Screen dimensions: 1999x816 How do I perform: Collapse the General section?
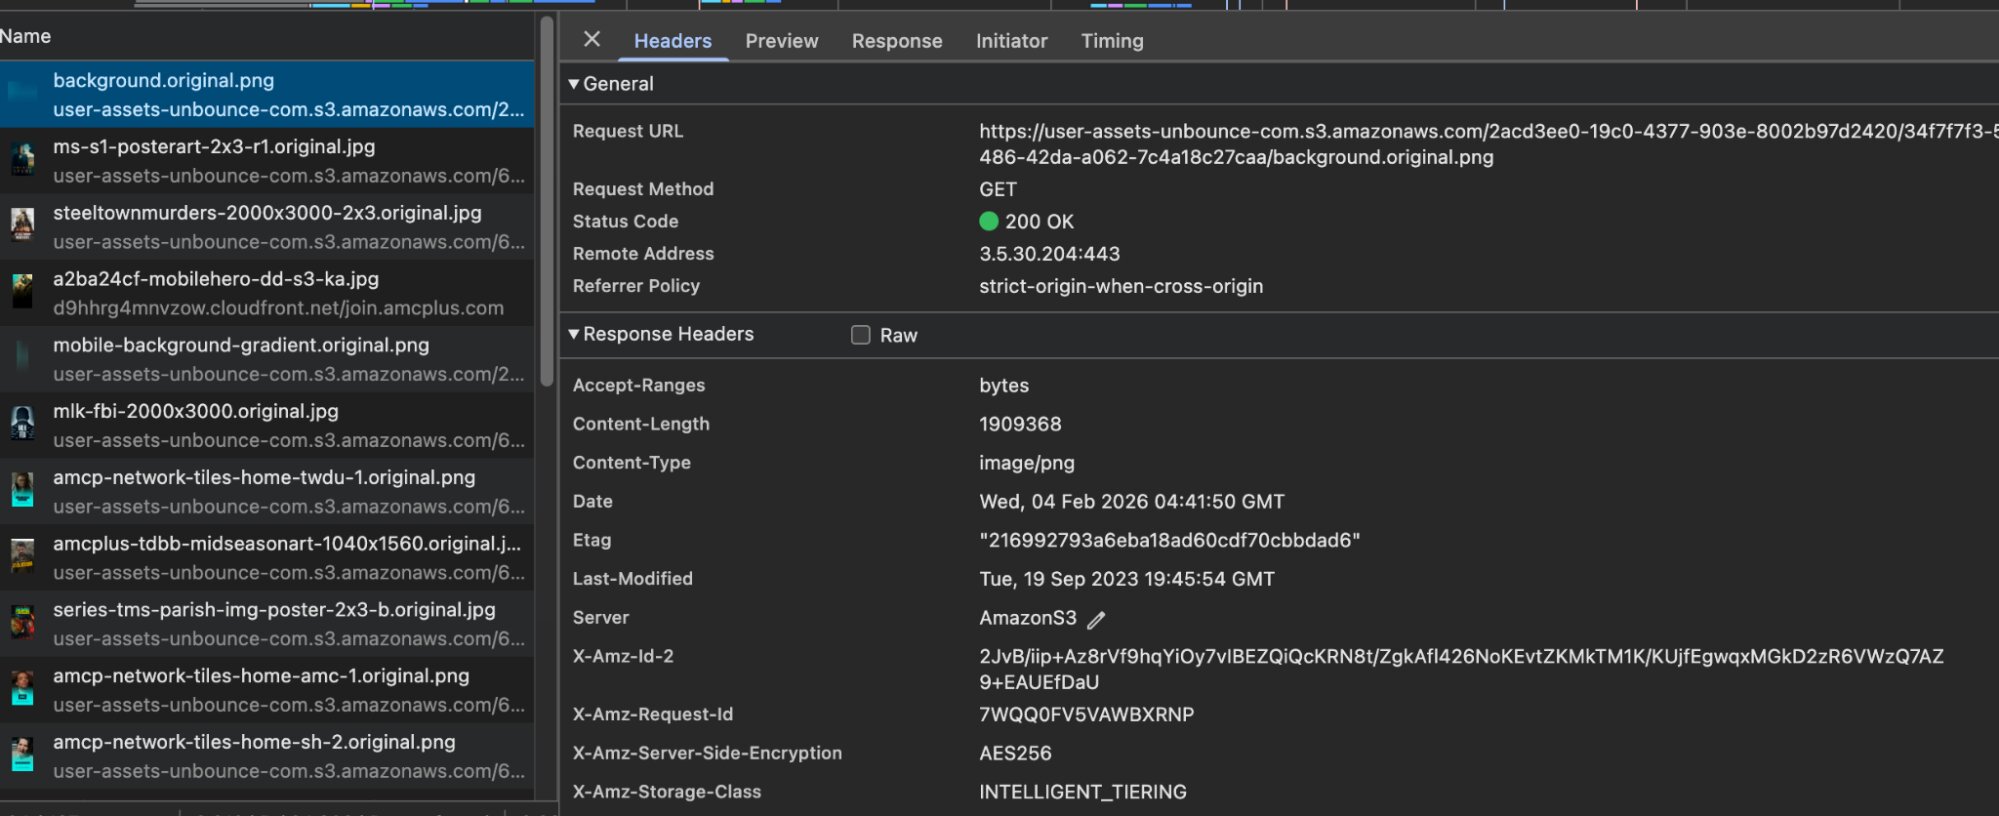coord(574,84)
